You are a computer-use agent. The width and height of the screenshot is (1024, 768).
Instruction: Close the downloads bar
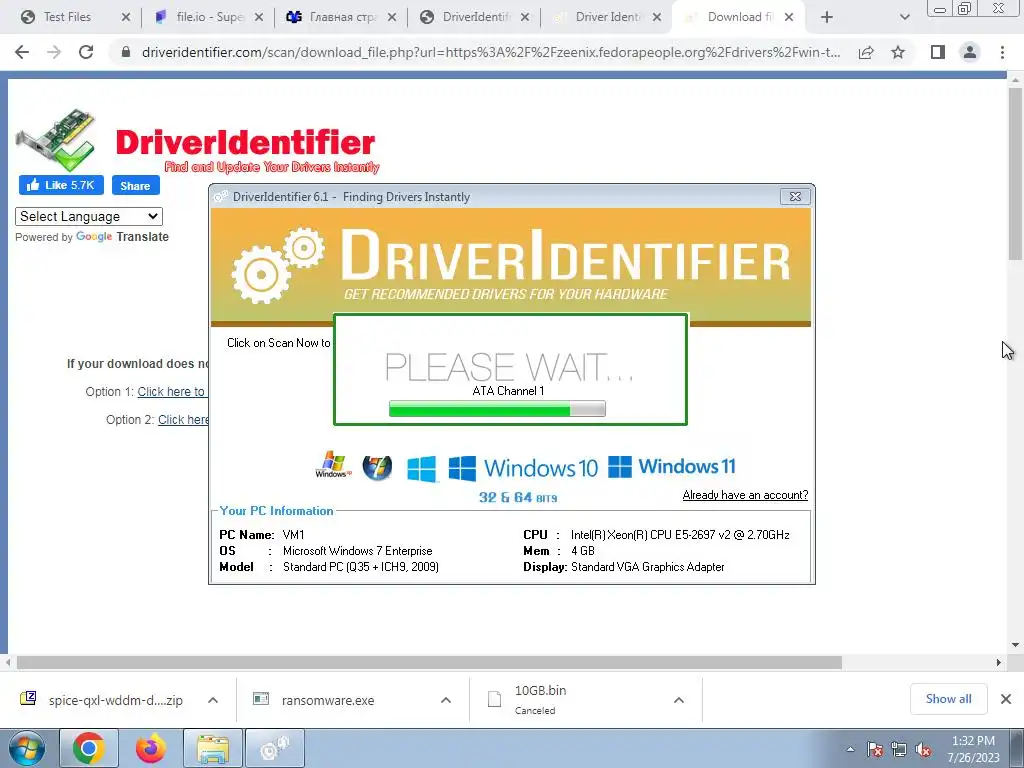coord(1006,699)
